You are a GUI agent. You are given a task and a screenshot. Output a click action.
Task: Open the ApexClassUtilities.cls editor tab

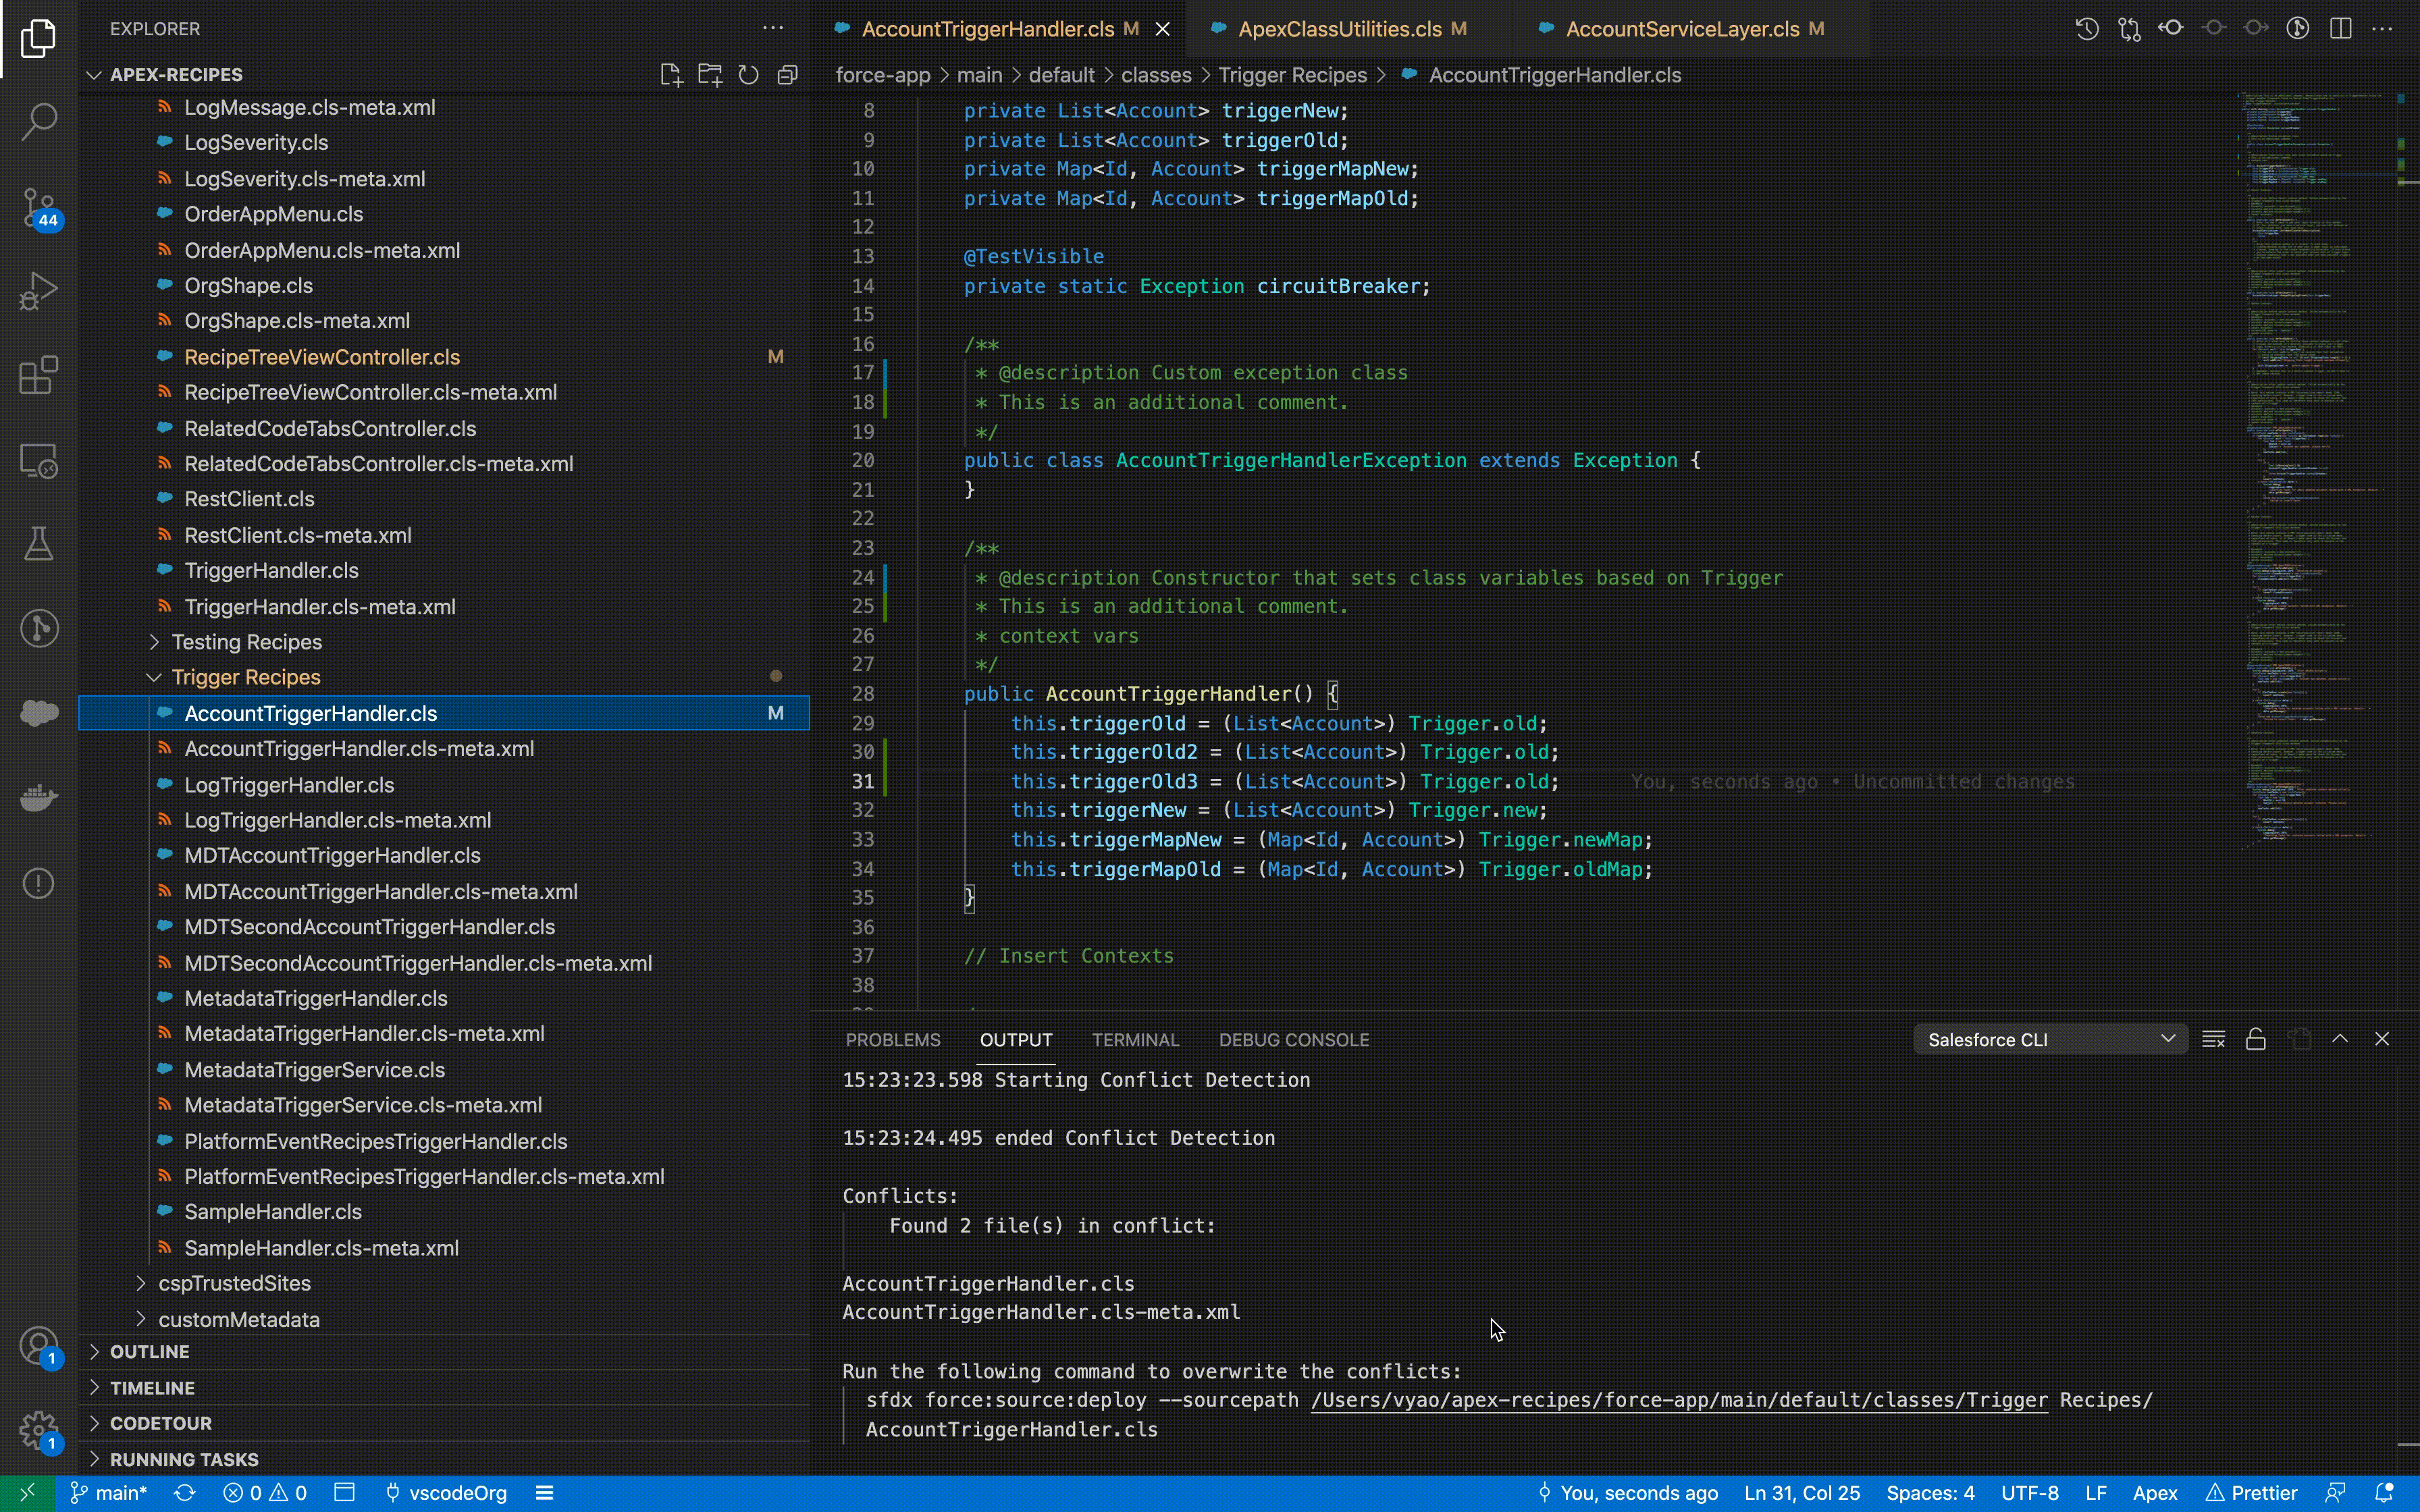tap(1339, 29)
